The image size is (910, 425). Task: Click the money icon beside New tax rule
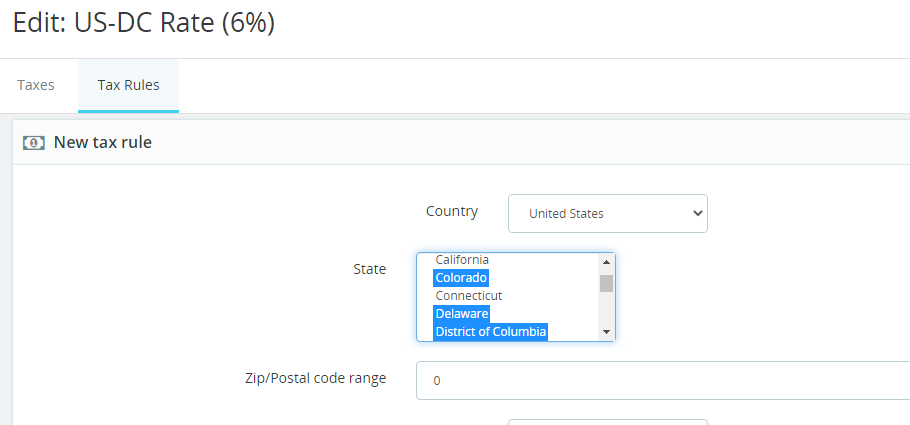click(x=33, y=143)
